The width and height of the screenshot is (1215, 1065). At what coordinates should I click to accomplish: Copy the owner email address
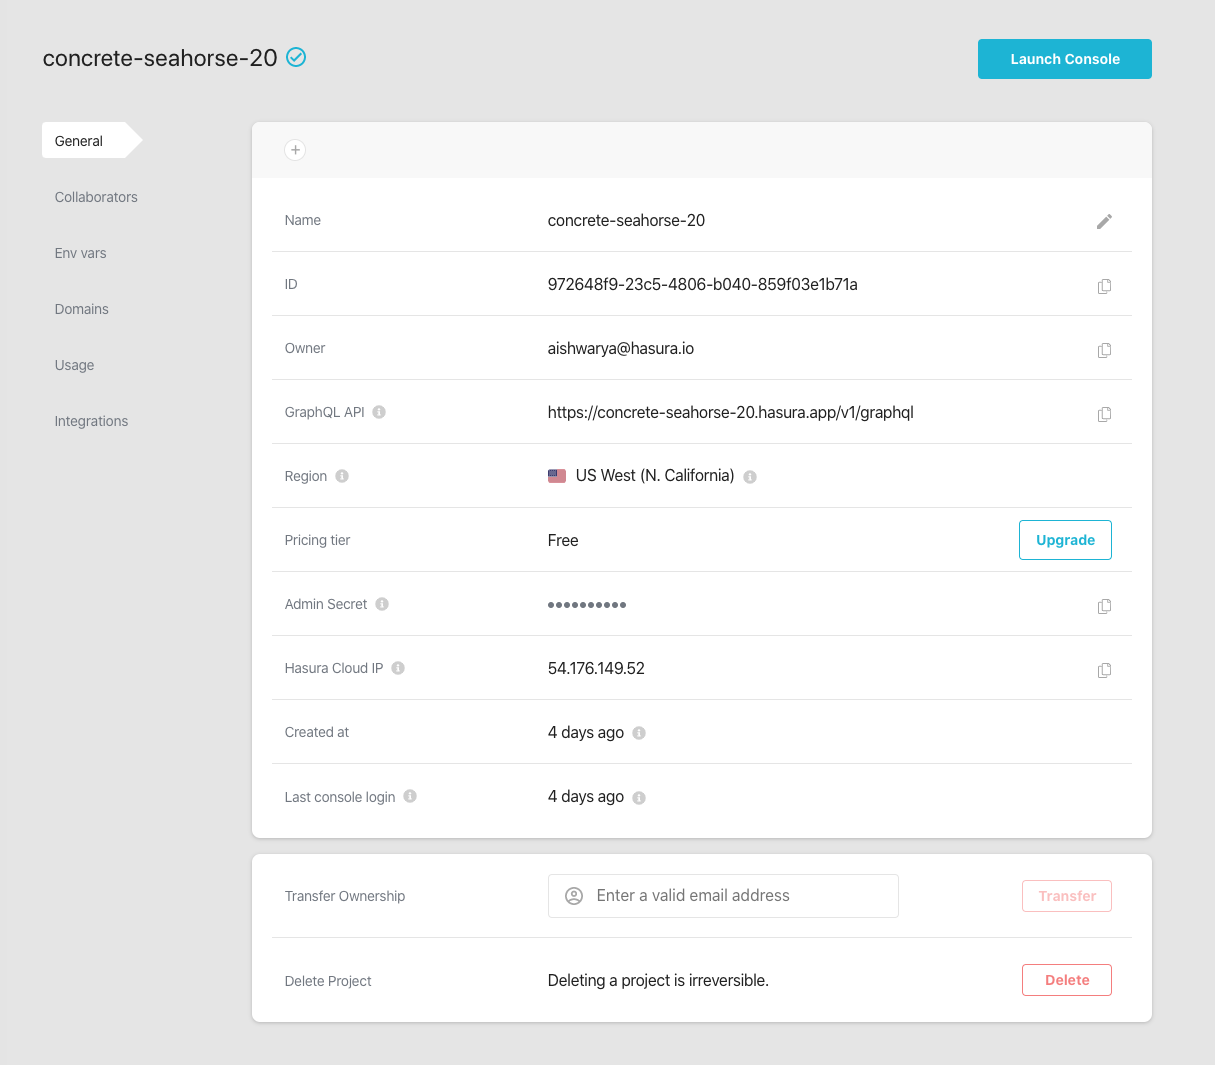point(1104,350)
